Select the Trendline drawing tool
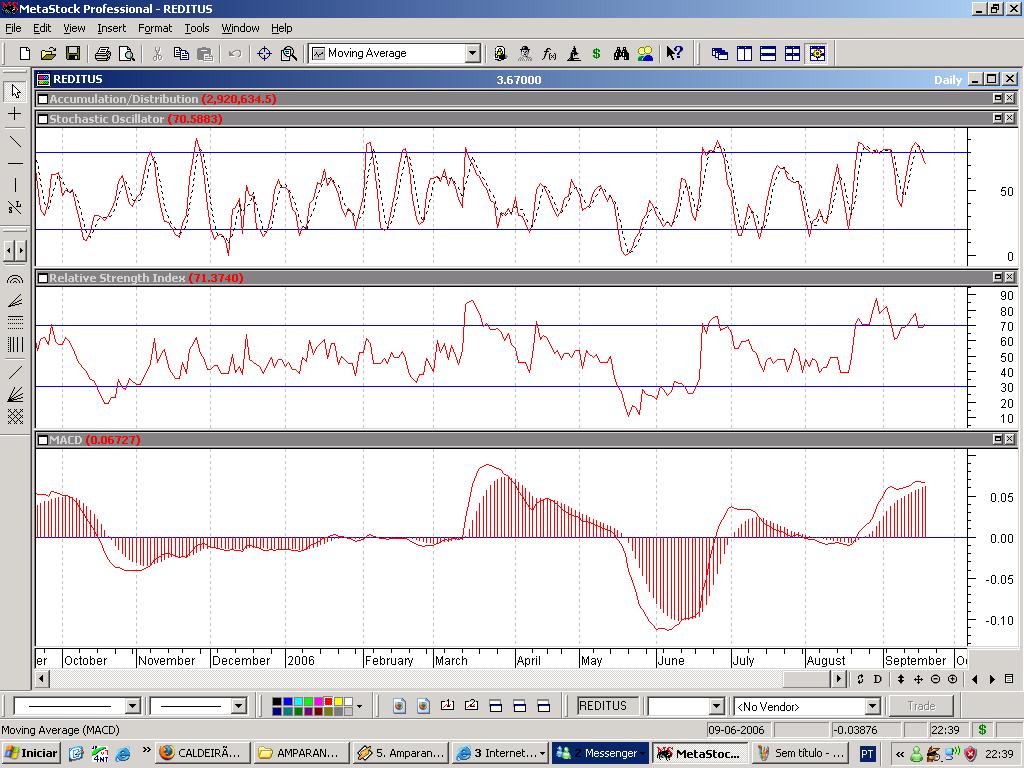1024x768 pixels. [15, 140]
